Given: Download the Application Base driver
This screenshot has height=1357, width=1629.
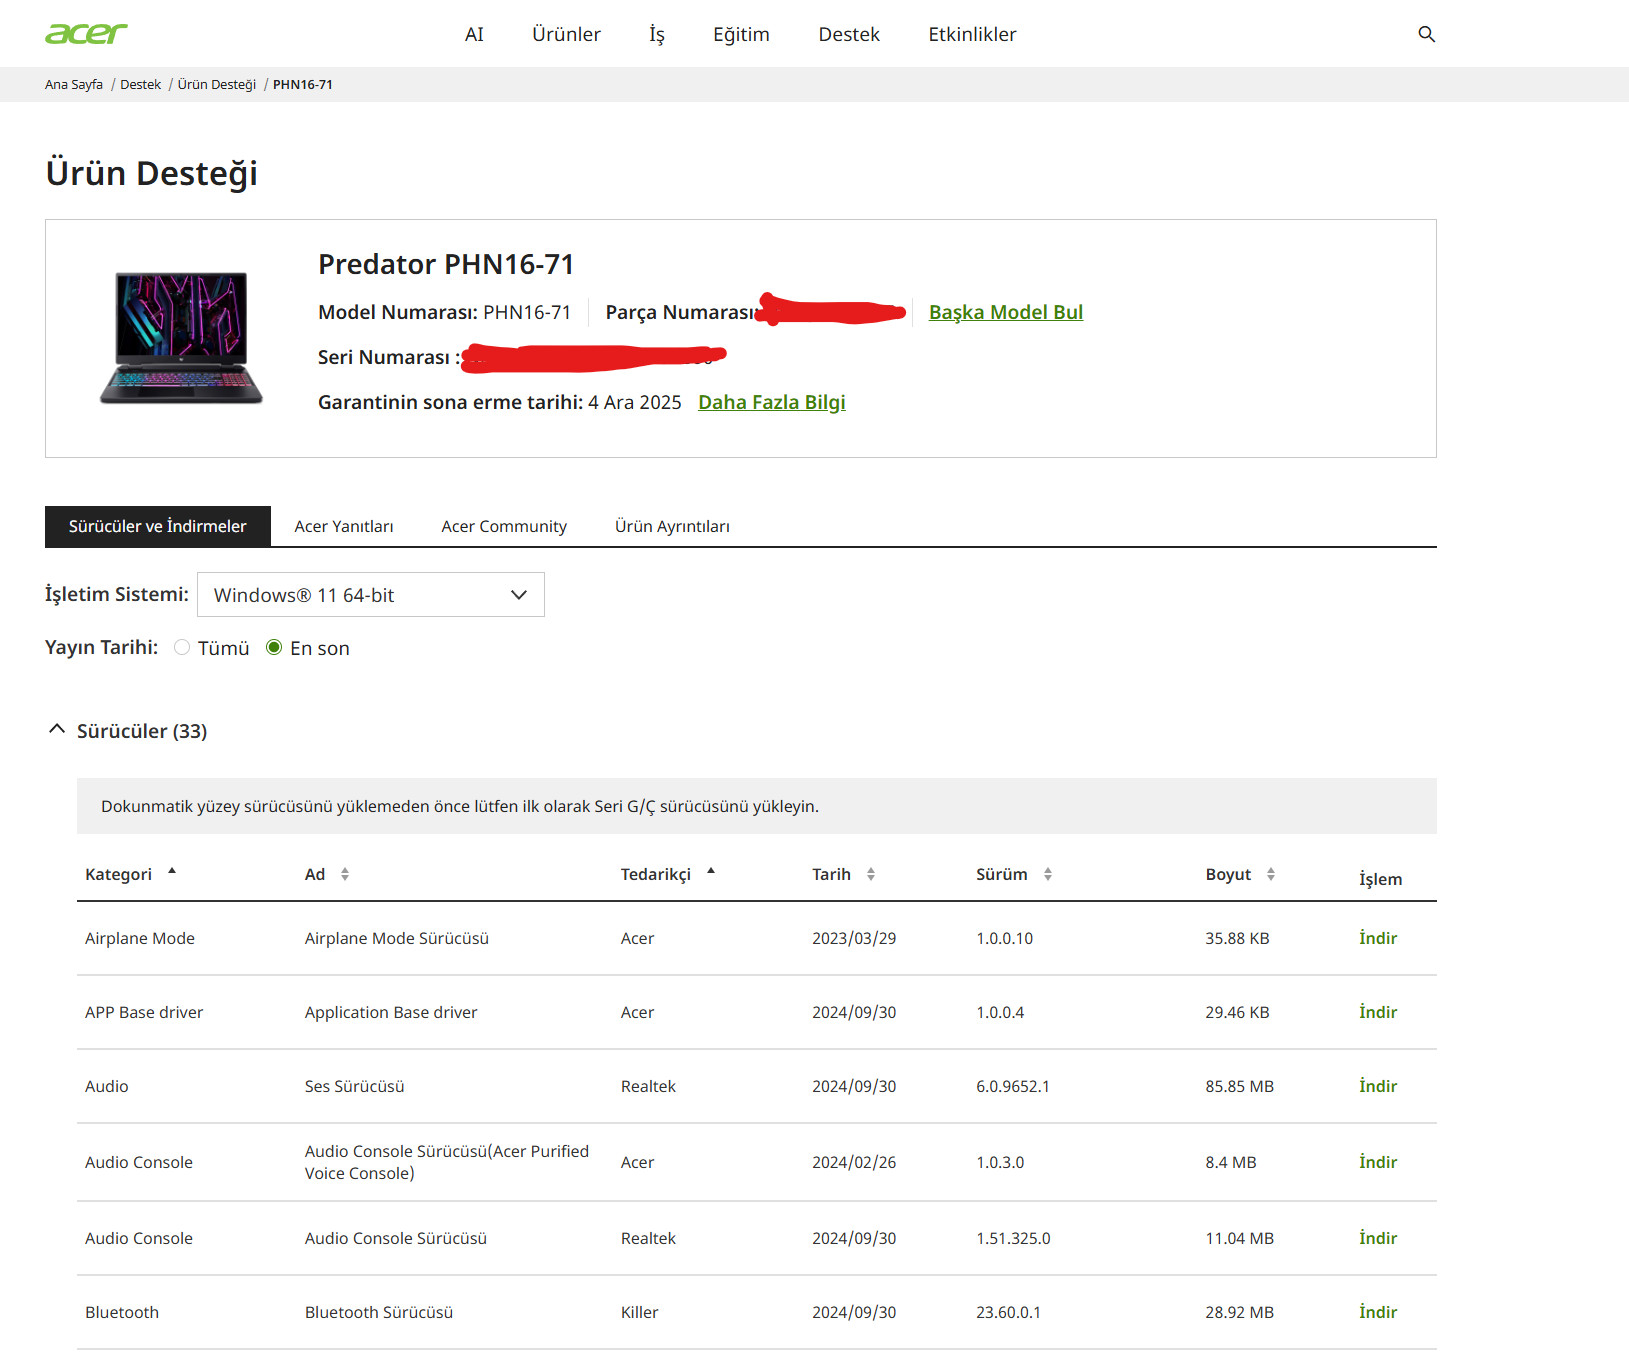Looking at the screenshot, I should pyautogui.click(x=1378, y=1012).
